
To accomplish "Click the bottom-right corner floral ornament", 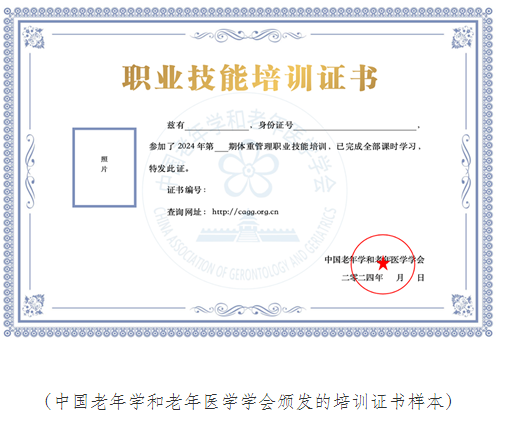I will [463, 305].
